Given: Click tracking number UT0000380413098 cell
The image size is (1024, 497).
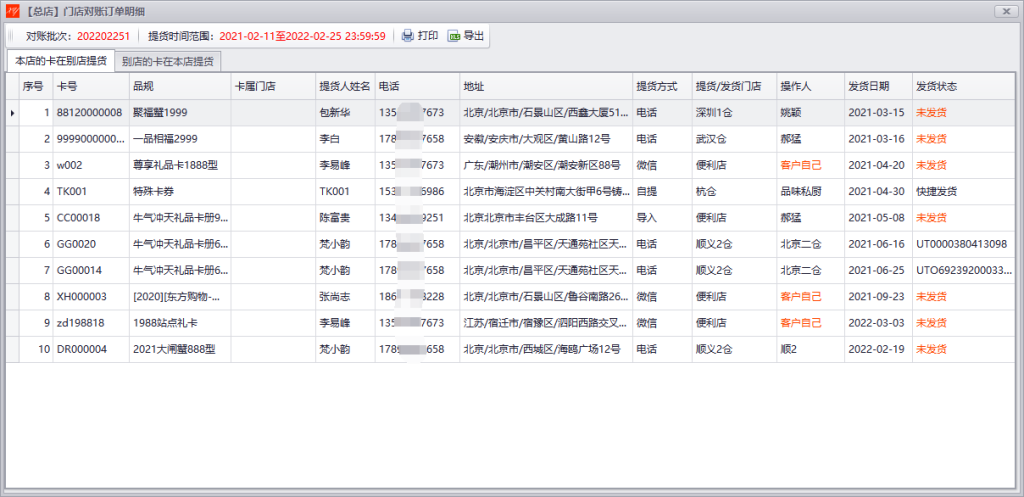Looking at the screenshot, I should (964, 244).
